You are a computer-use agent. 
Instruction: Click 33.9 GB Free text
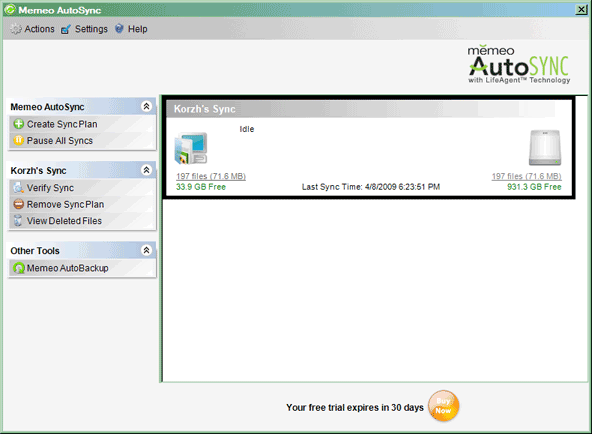pos(201,187)
